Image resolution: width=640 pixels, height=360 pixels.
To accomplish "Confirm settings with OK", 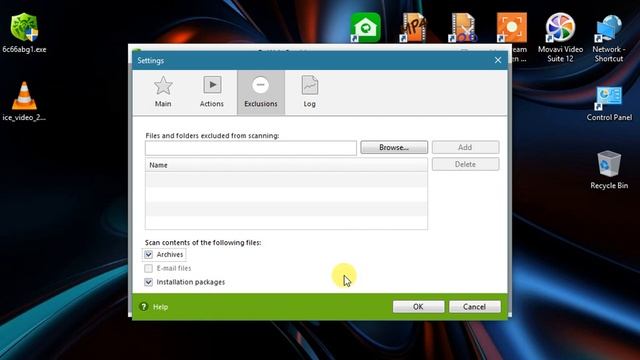I will coord(418,307).
